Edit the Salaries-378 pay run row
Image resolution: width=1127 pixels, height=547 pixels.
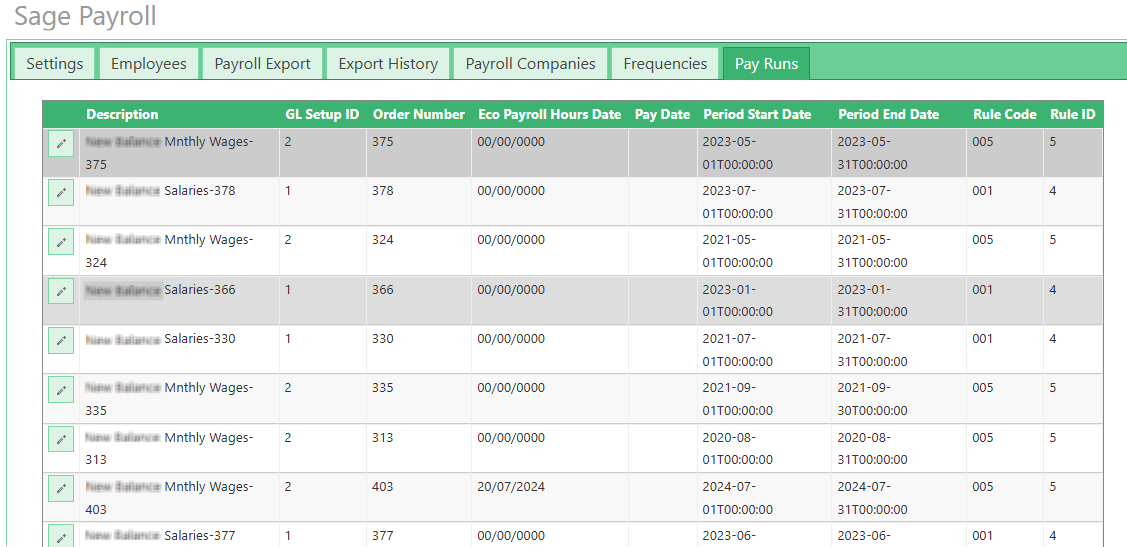coord(61,193)
